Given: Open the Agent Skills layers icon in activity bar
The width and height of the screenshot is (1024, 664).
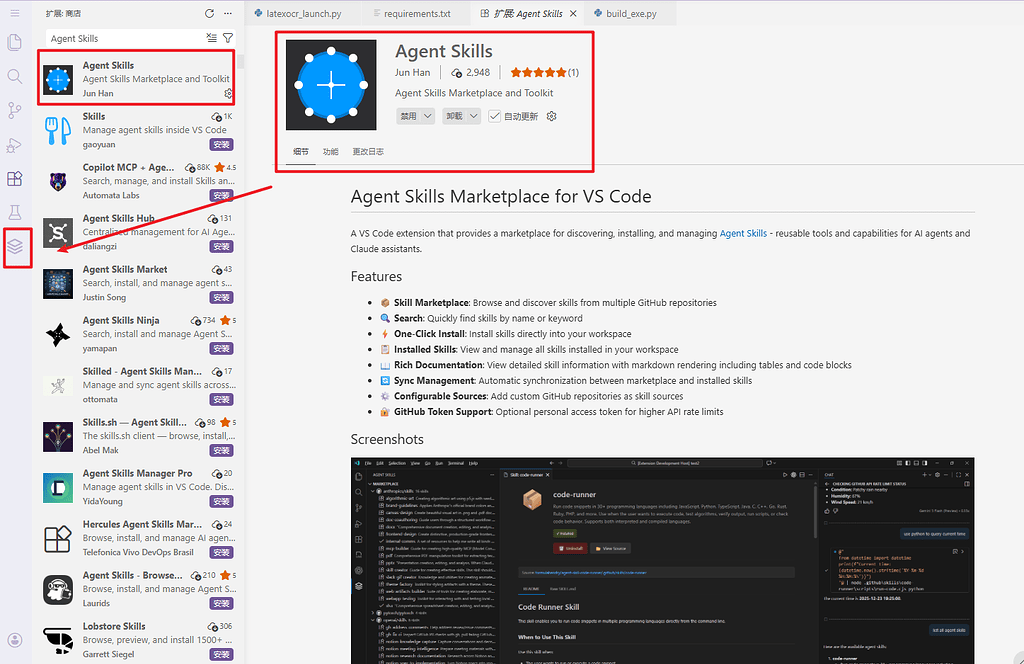Looking at the screenshot, I should (15, 246).
